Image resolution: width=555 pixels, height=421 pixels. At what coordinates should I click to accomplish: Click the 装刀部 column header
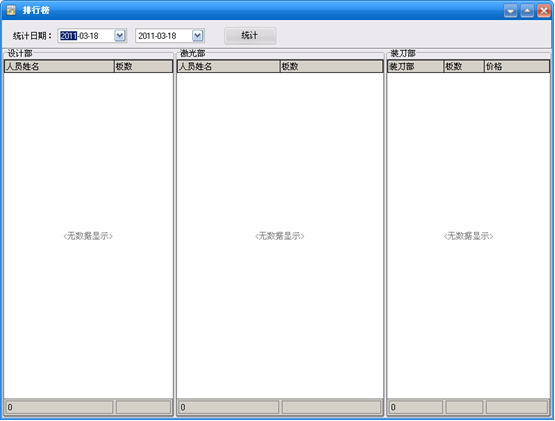[x=416, y=66]
